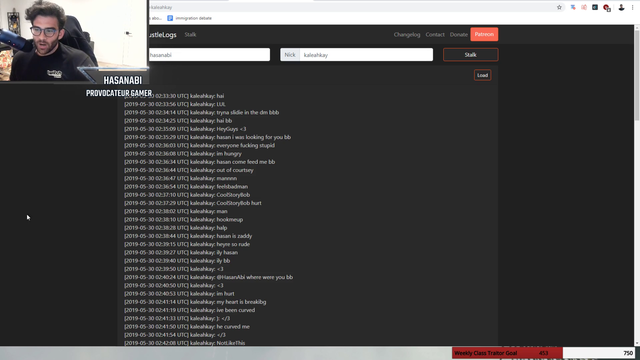The width and height of the screenshot is (640, 360).
Task: Click log line 'kaleahkay: hai bb'
Action: click(178, 120)
